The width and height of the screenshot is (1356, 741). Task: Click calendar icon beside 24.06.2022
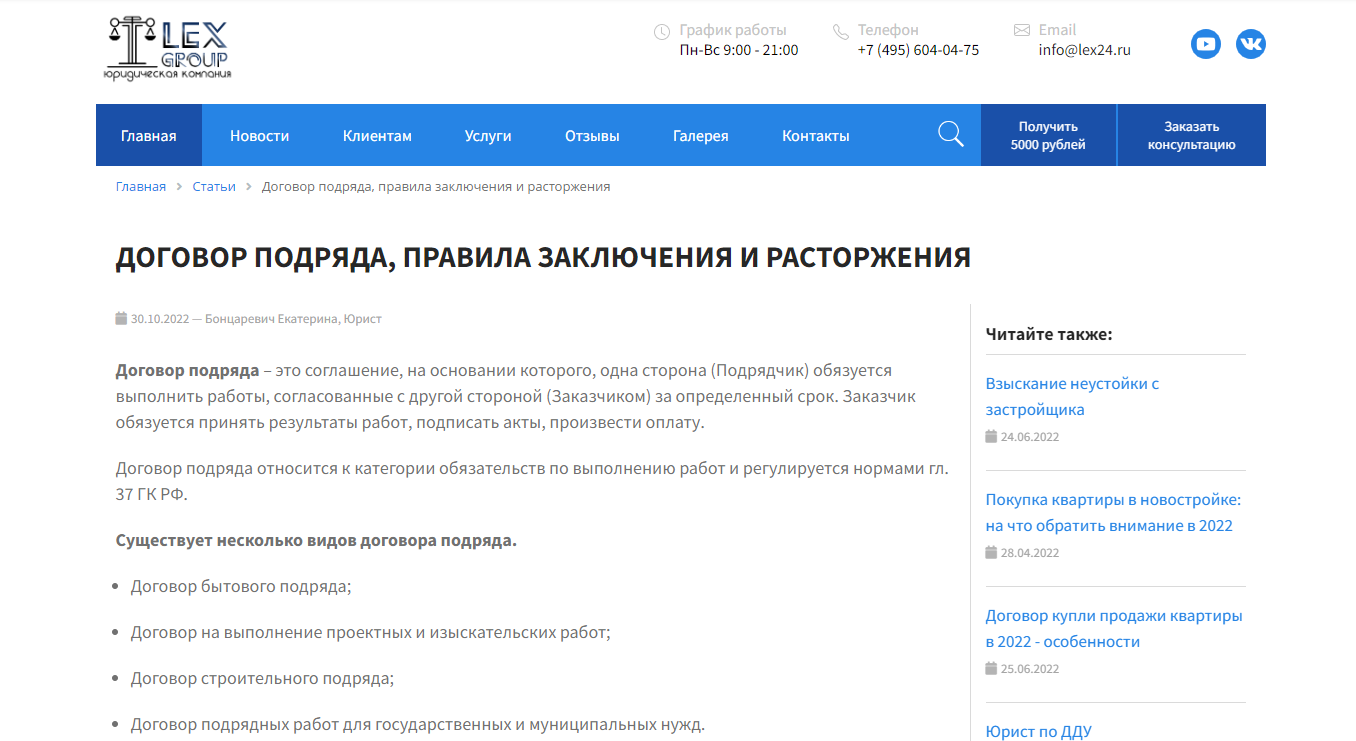pyautogui.click(x=991, y=436)
